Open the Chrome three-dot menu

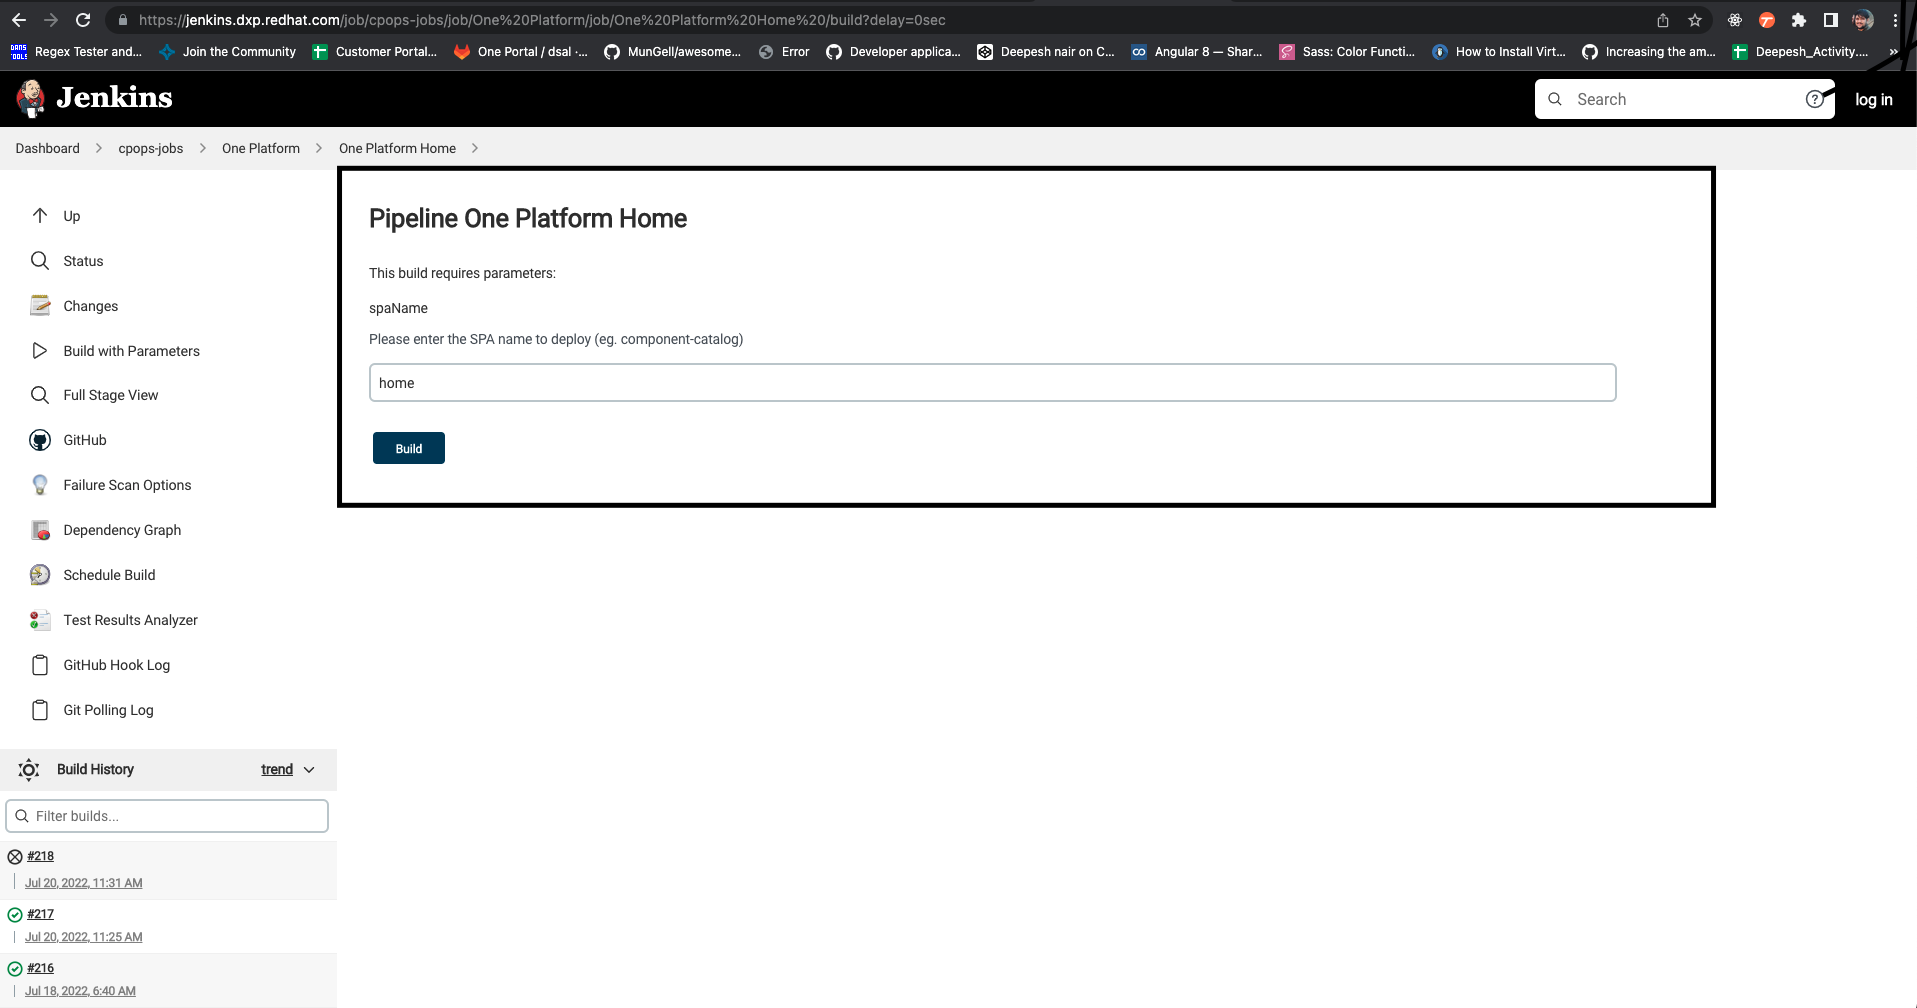pos(1895,20)
